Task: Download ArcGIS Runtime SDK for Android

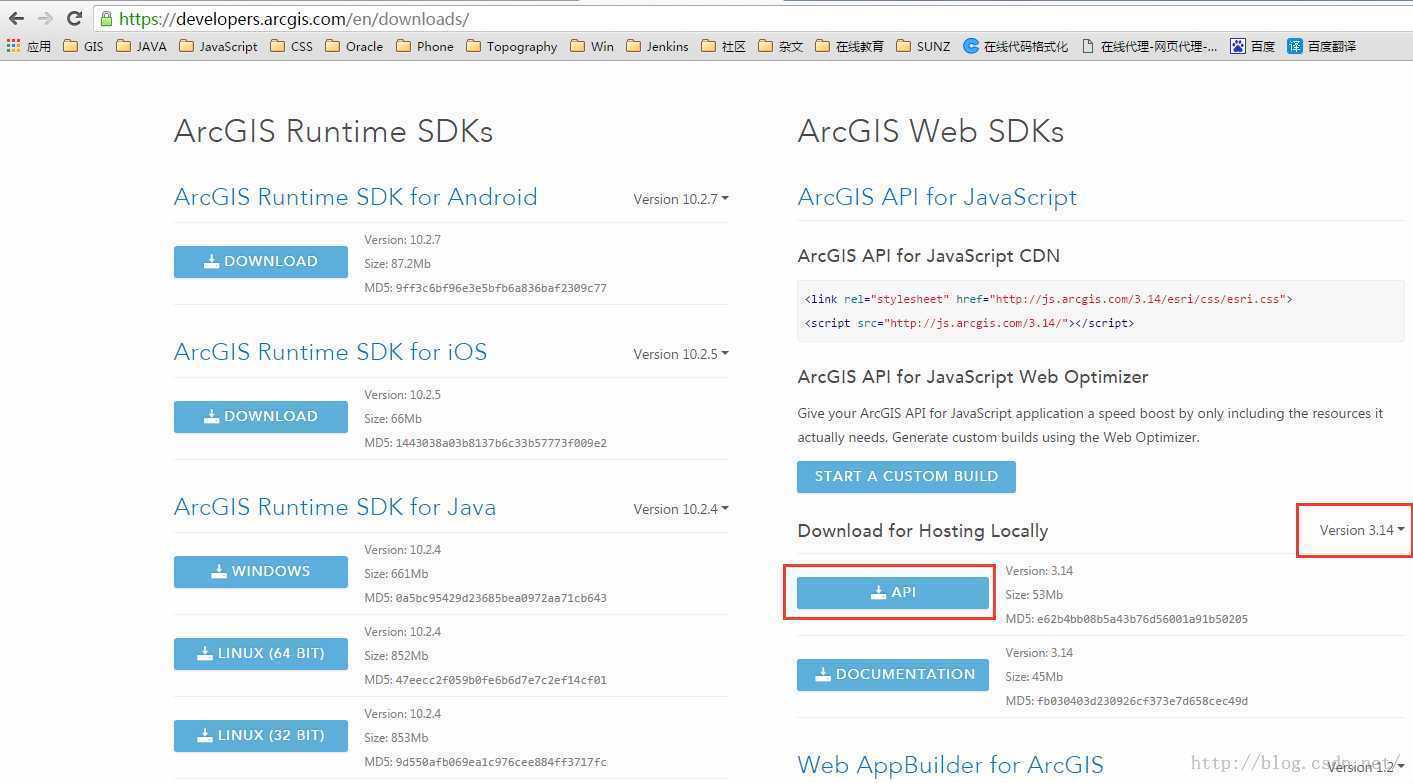Action: click(x=261, y=262)
